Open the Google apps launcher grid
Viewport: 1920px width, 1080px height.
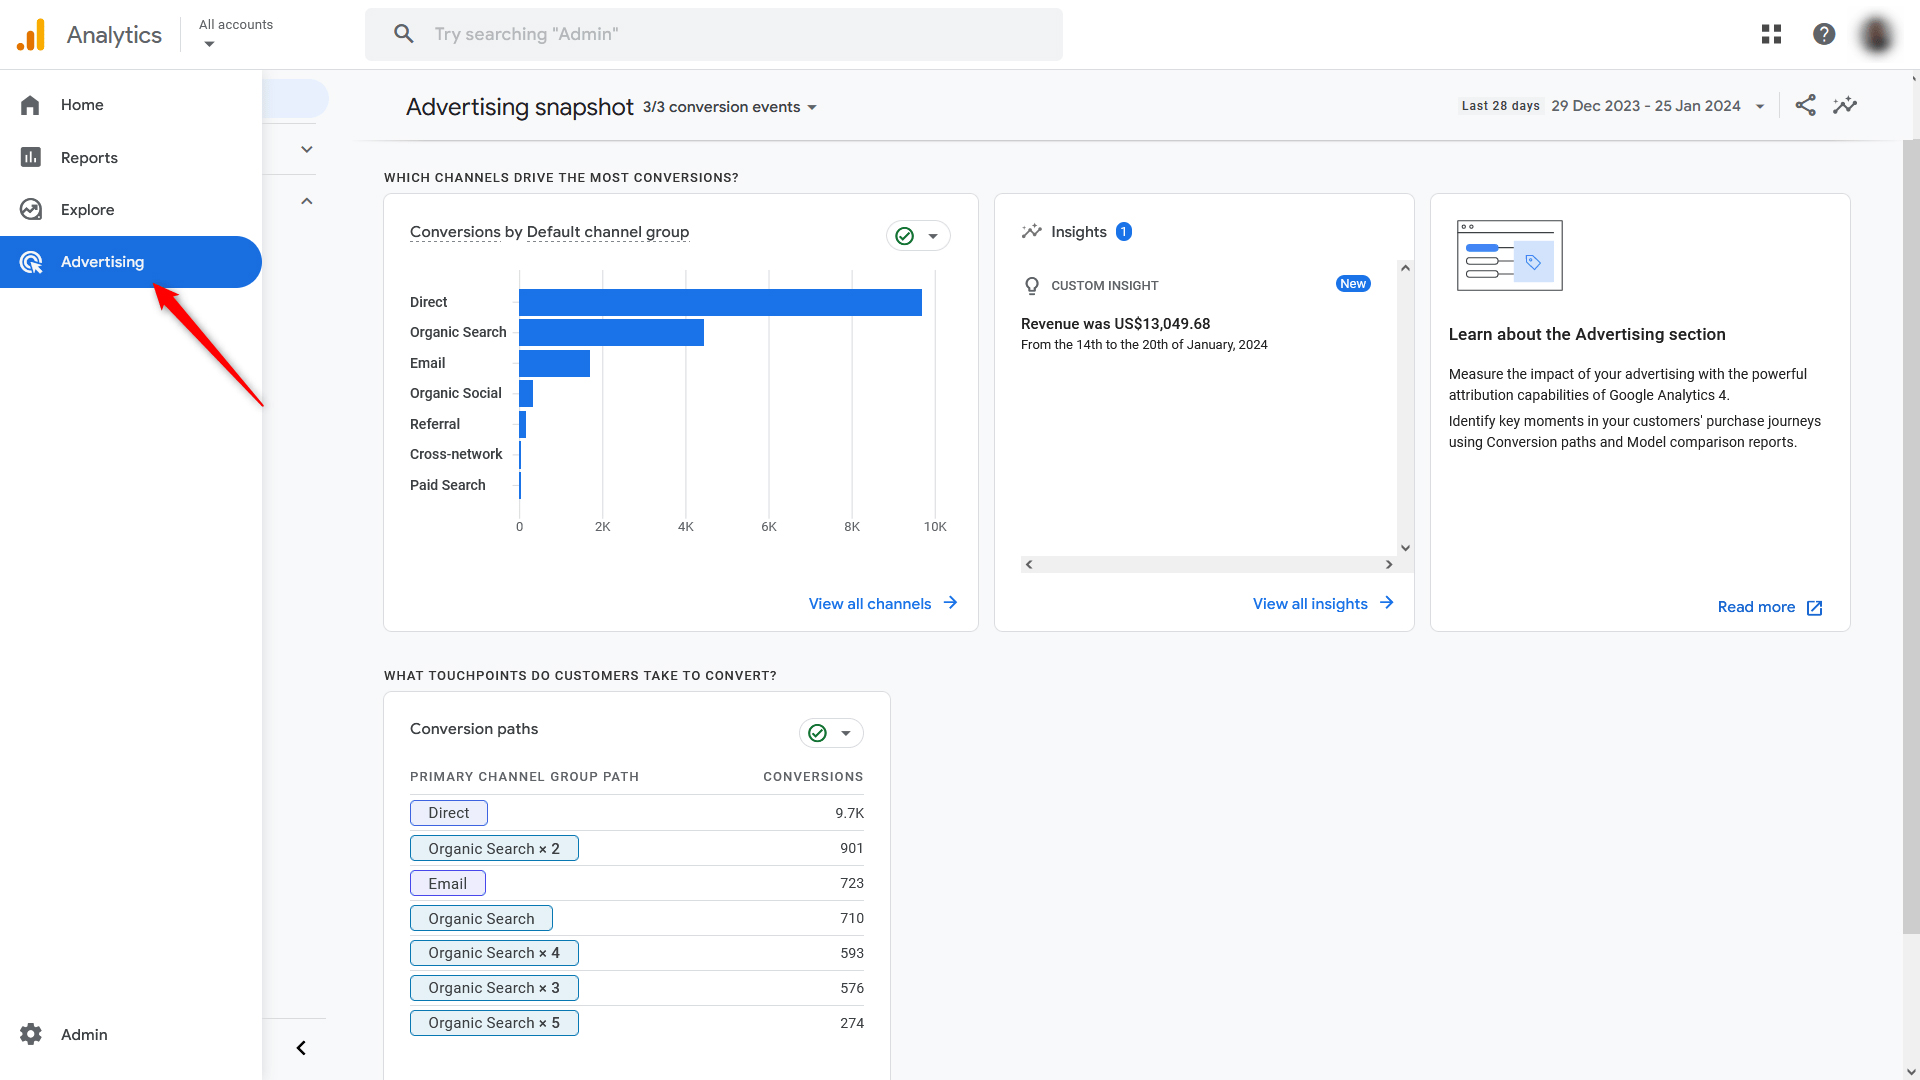click(x=1771, y=33)
